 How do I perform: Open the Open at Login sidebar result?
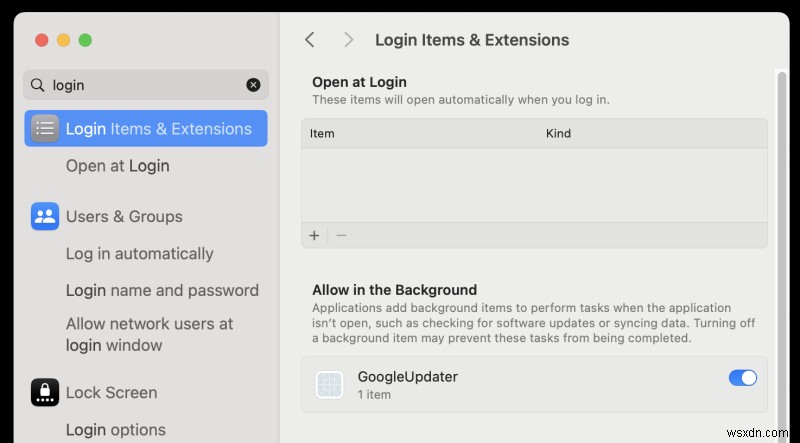pyautogui.click(x=118, y=166)
